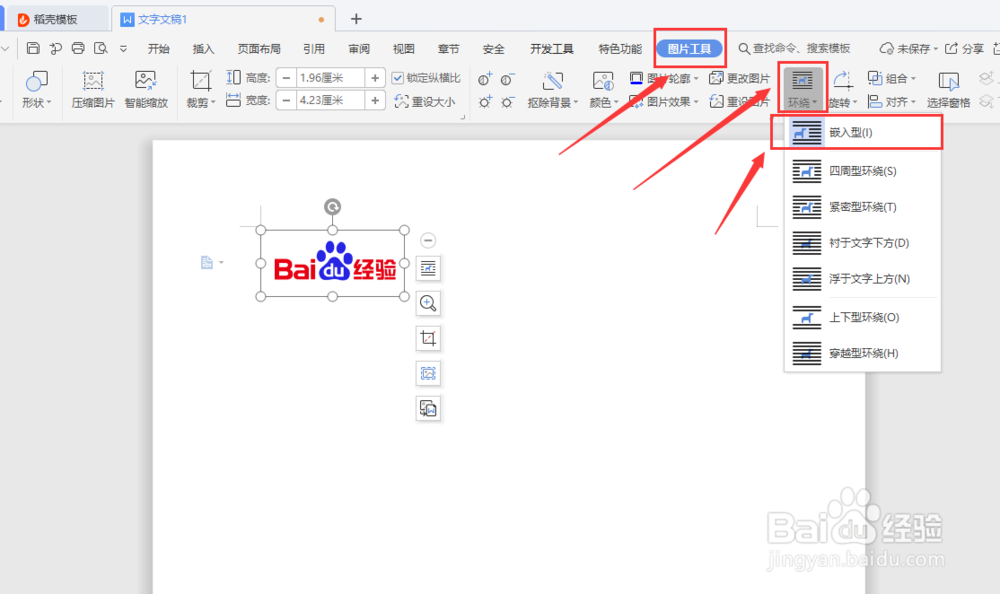The height and width of the screenshot is (594, 1000).
Task: Select 紧密型环绕(T) tight wrap option
Action: point(862,207)
